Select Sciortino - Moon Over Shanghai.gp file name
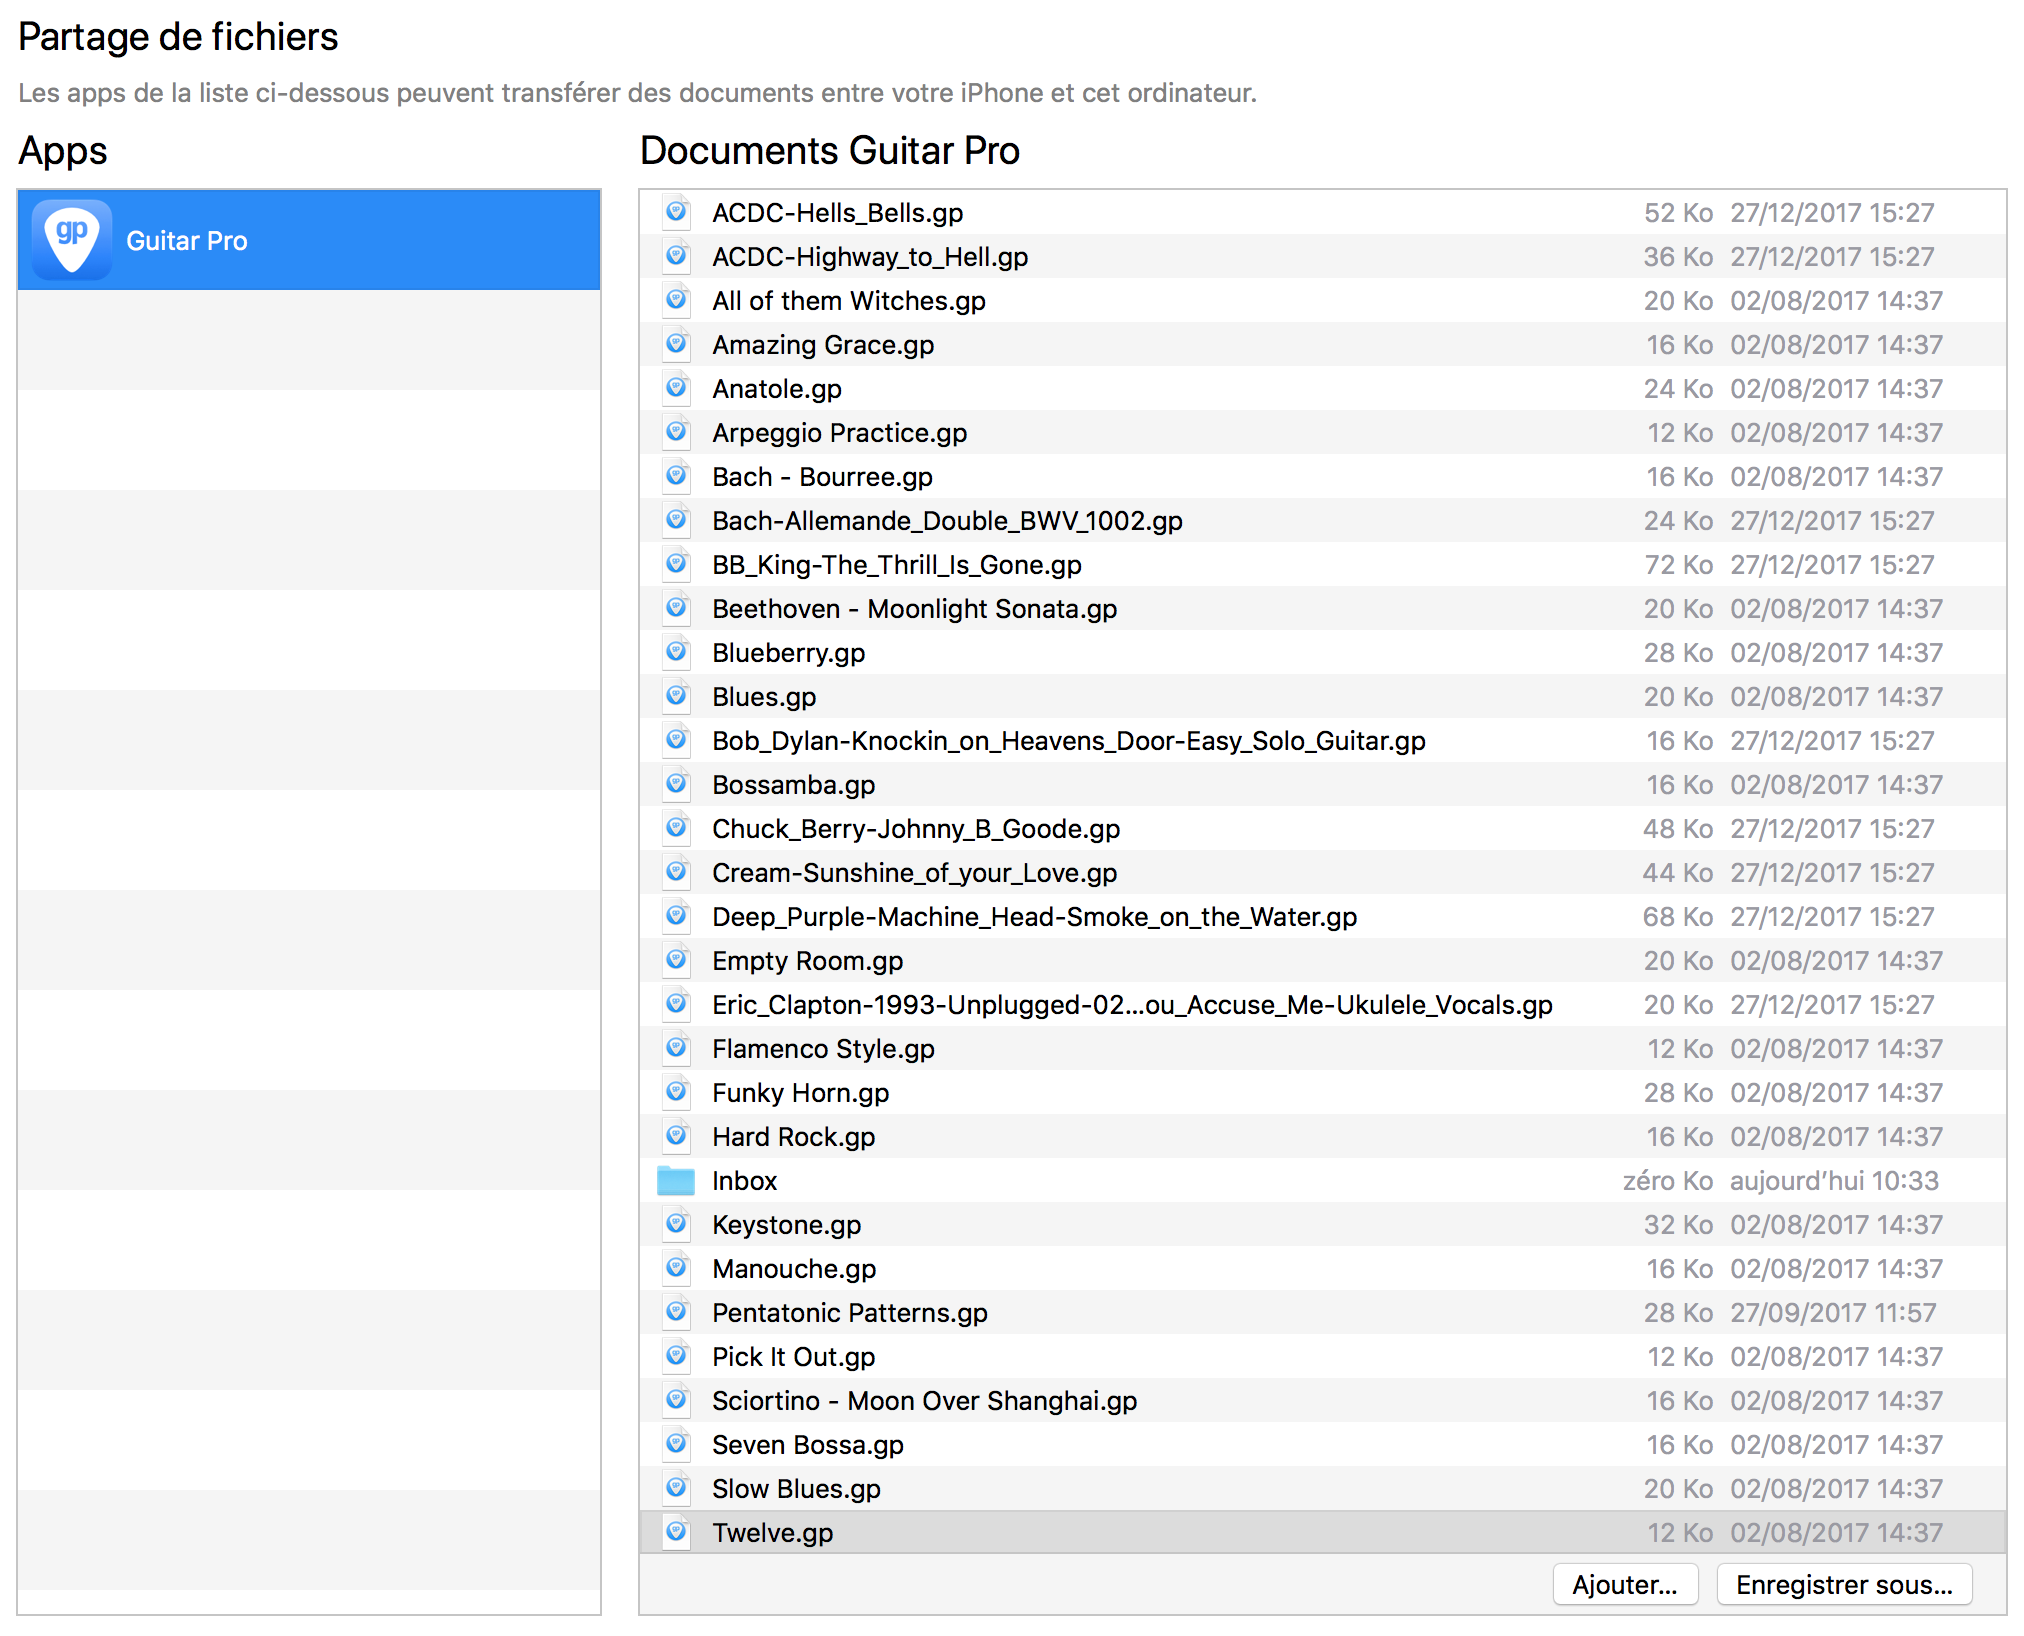2024x1636 pixels. [925, 1401]
